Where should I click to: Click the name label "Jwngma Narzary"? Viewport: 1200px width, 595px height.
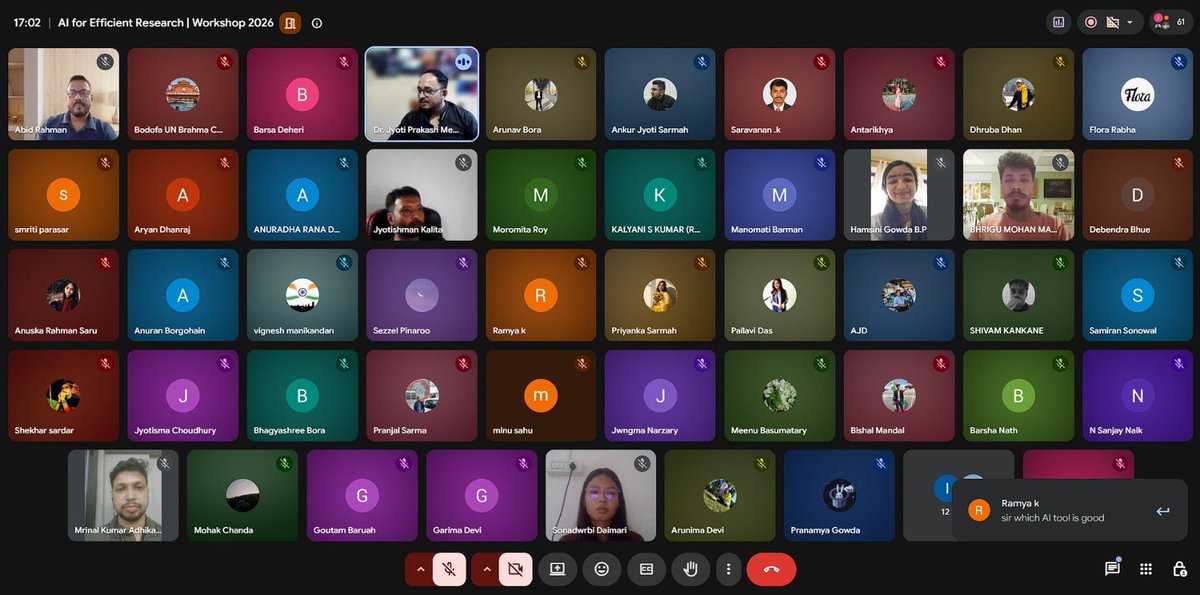point(645,430)
